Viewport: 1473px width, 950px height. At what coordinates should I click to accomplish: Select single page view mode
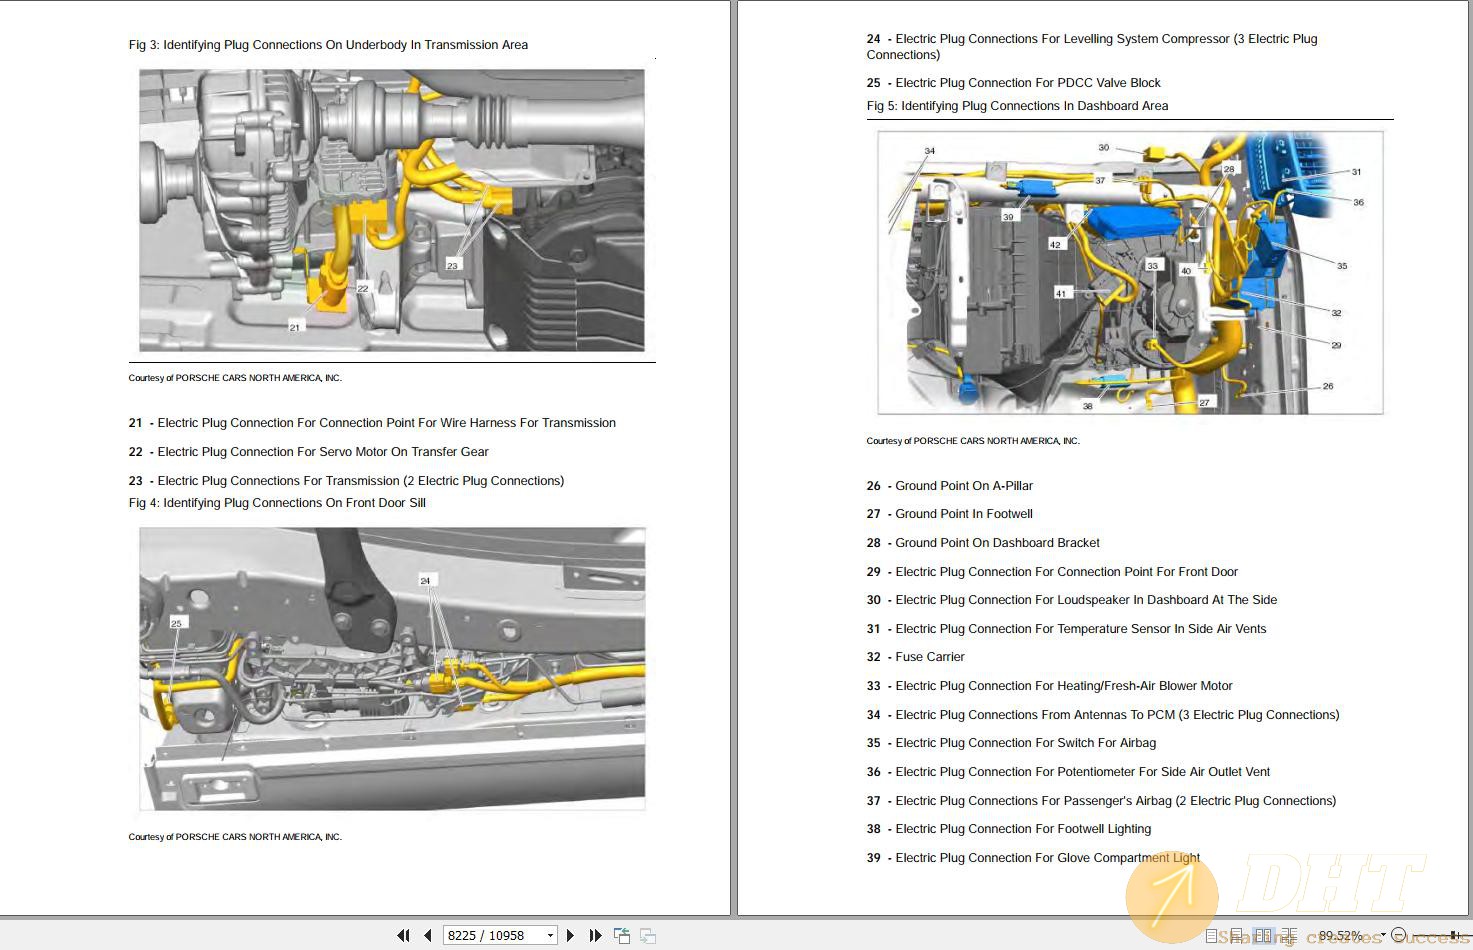point(1211,936)
